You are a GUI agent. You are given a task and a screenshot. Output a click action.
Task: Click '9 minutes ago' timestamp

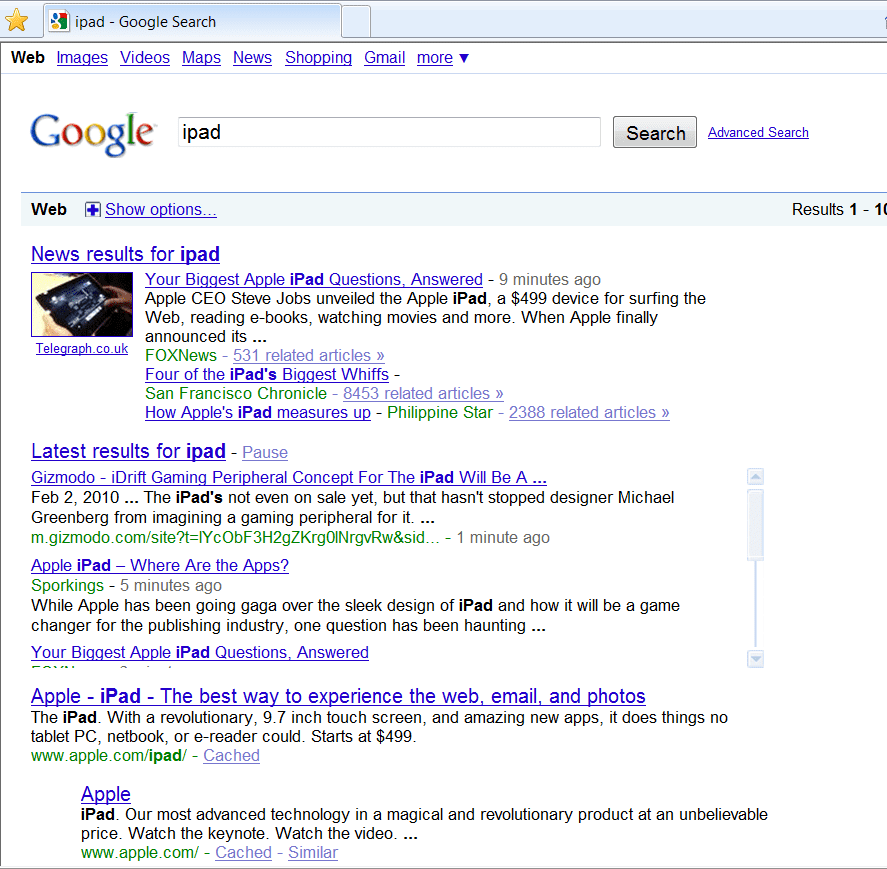coord(550,279)
